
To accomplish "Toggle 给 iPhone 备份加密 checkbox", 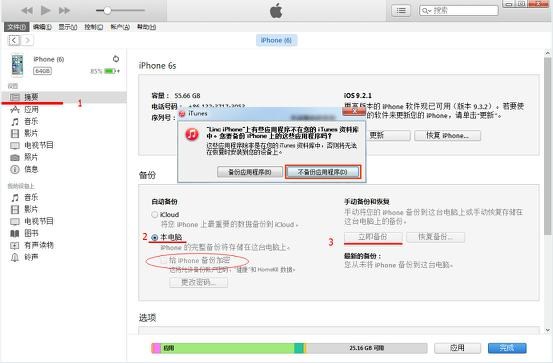I will click(164, 261).
